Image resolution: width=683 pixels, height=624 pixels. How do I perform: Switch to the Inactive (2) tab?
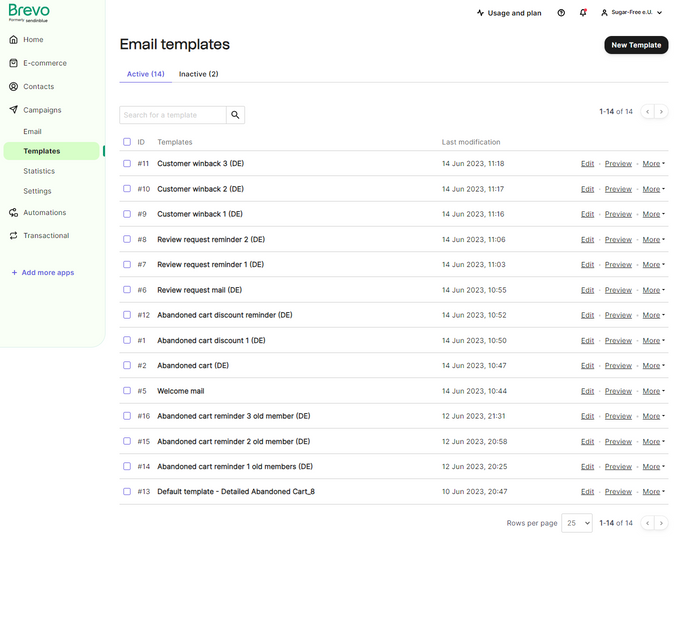(x=198, y=74)
